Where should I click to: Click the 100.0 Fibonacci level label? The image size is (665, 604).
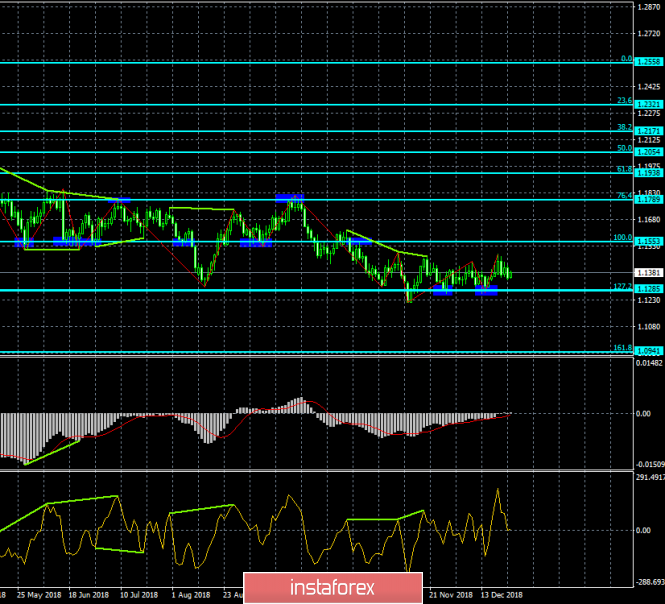[623, 238]
